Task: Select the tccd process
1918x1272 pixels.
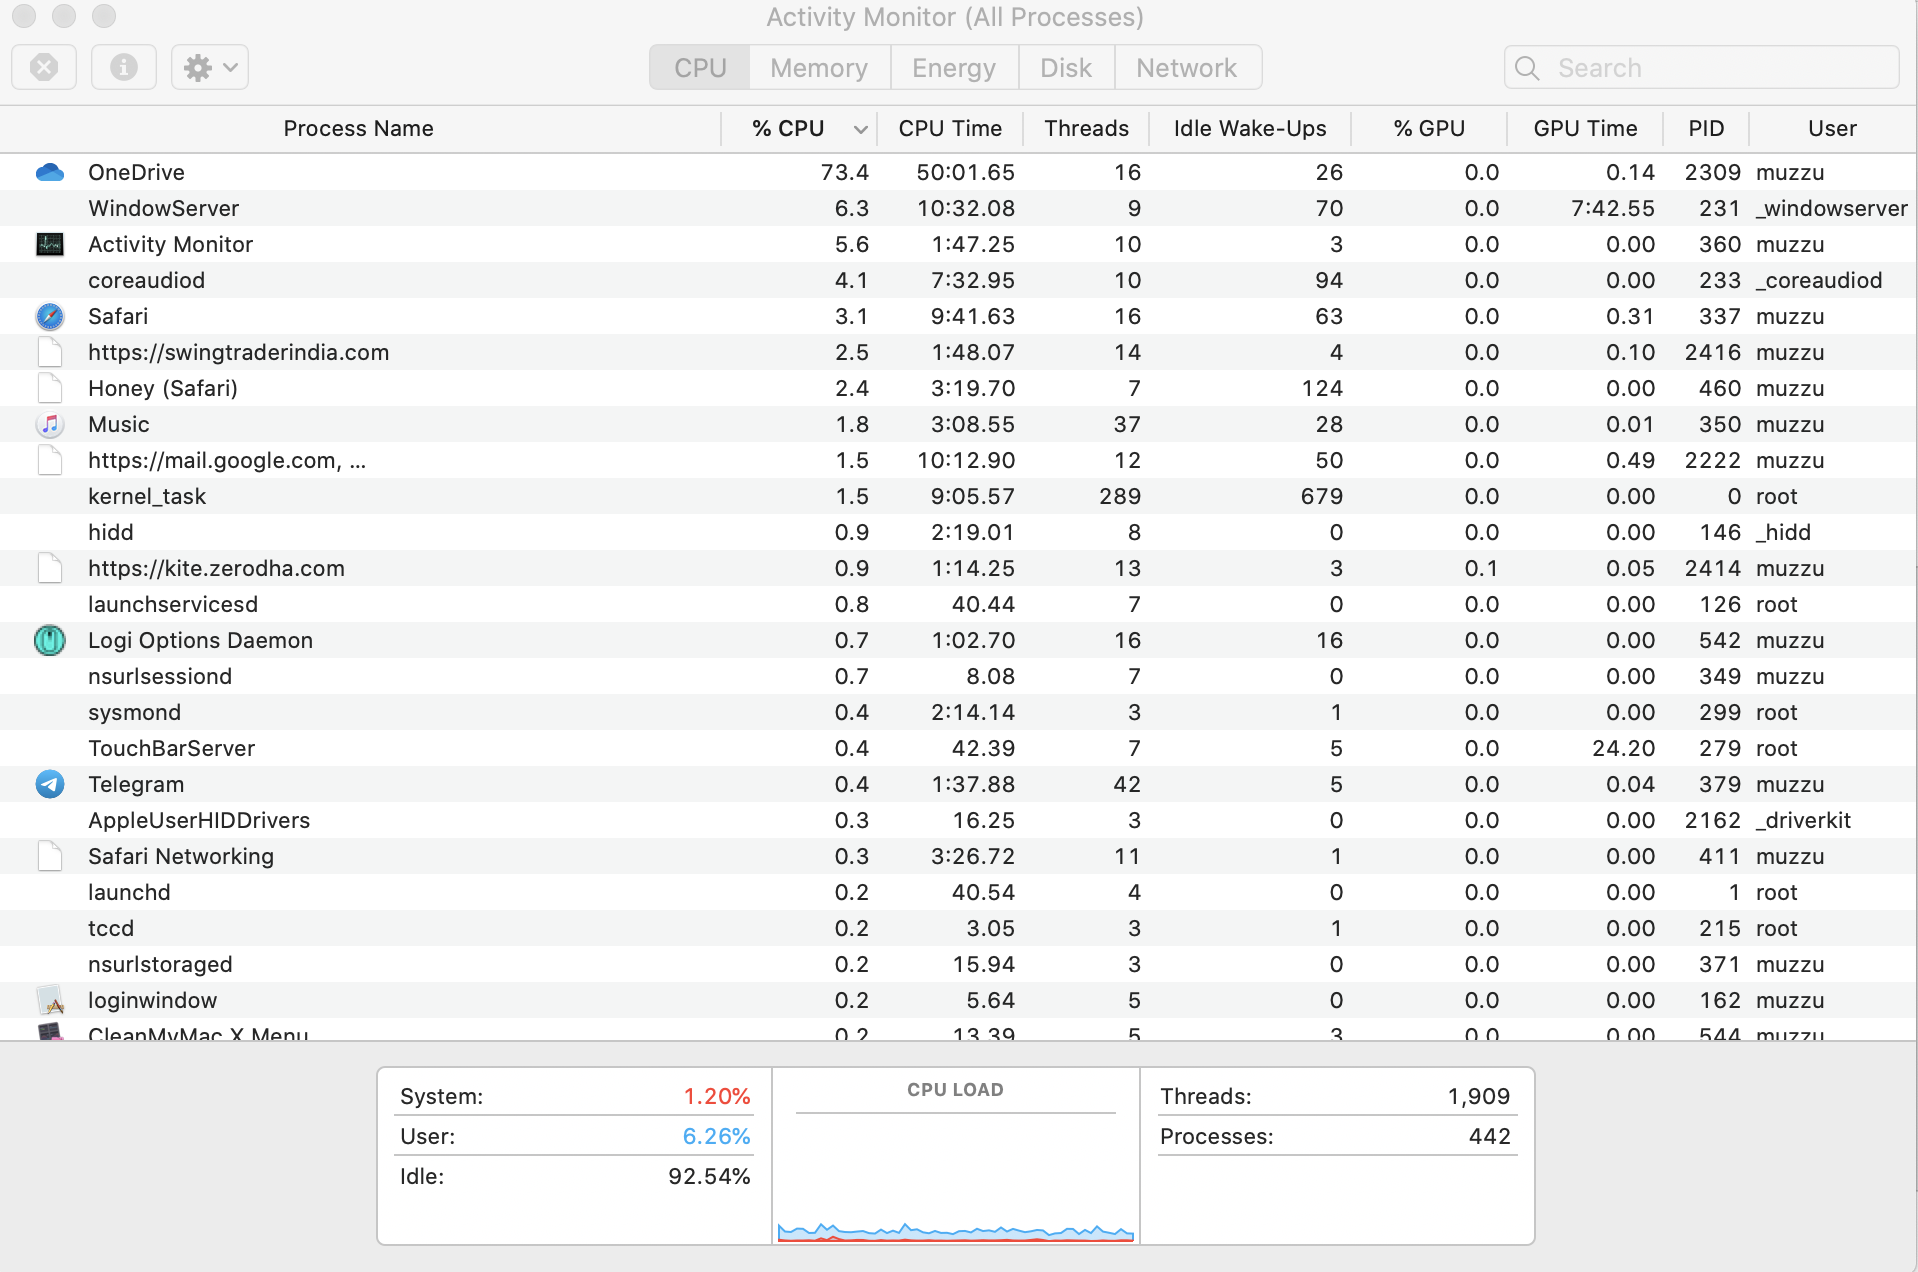Action: pos(111,928)
